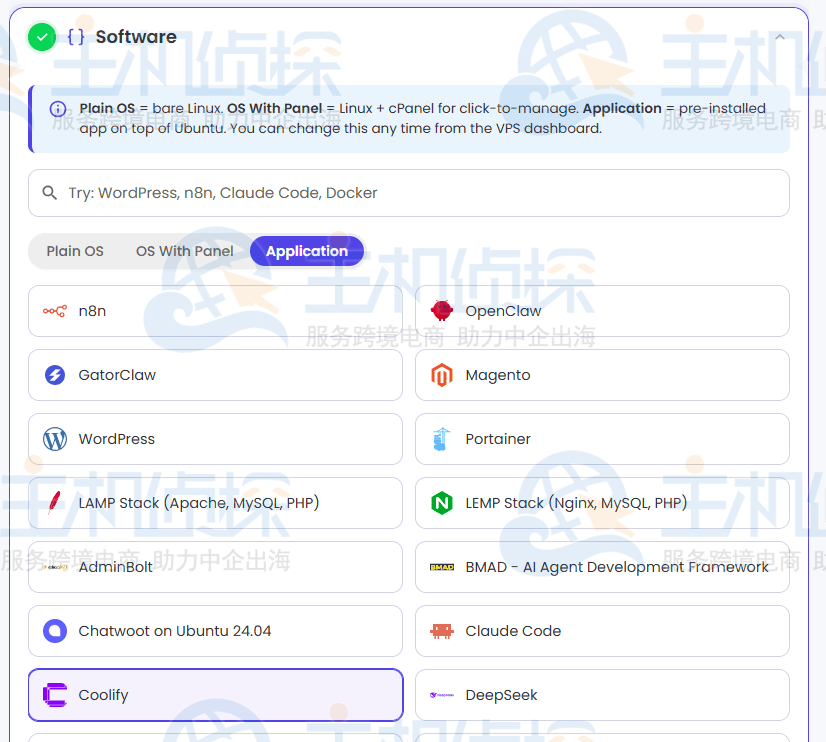Click the AdminBolt logo icon
Viewport: 826px width, 742px height.
(x=55, y=567)
